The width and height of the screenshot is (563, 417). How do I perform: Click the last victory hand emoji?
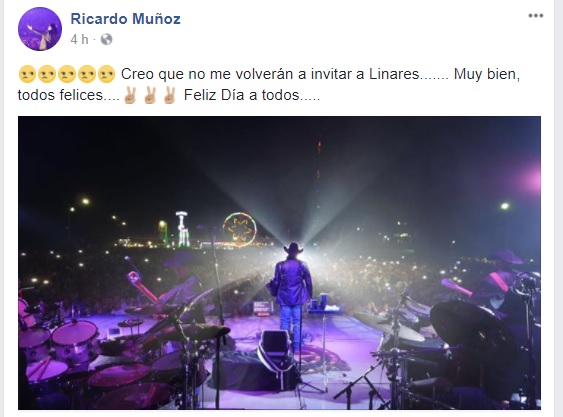coord(169,95)
